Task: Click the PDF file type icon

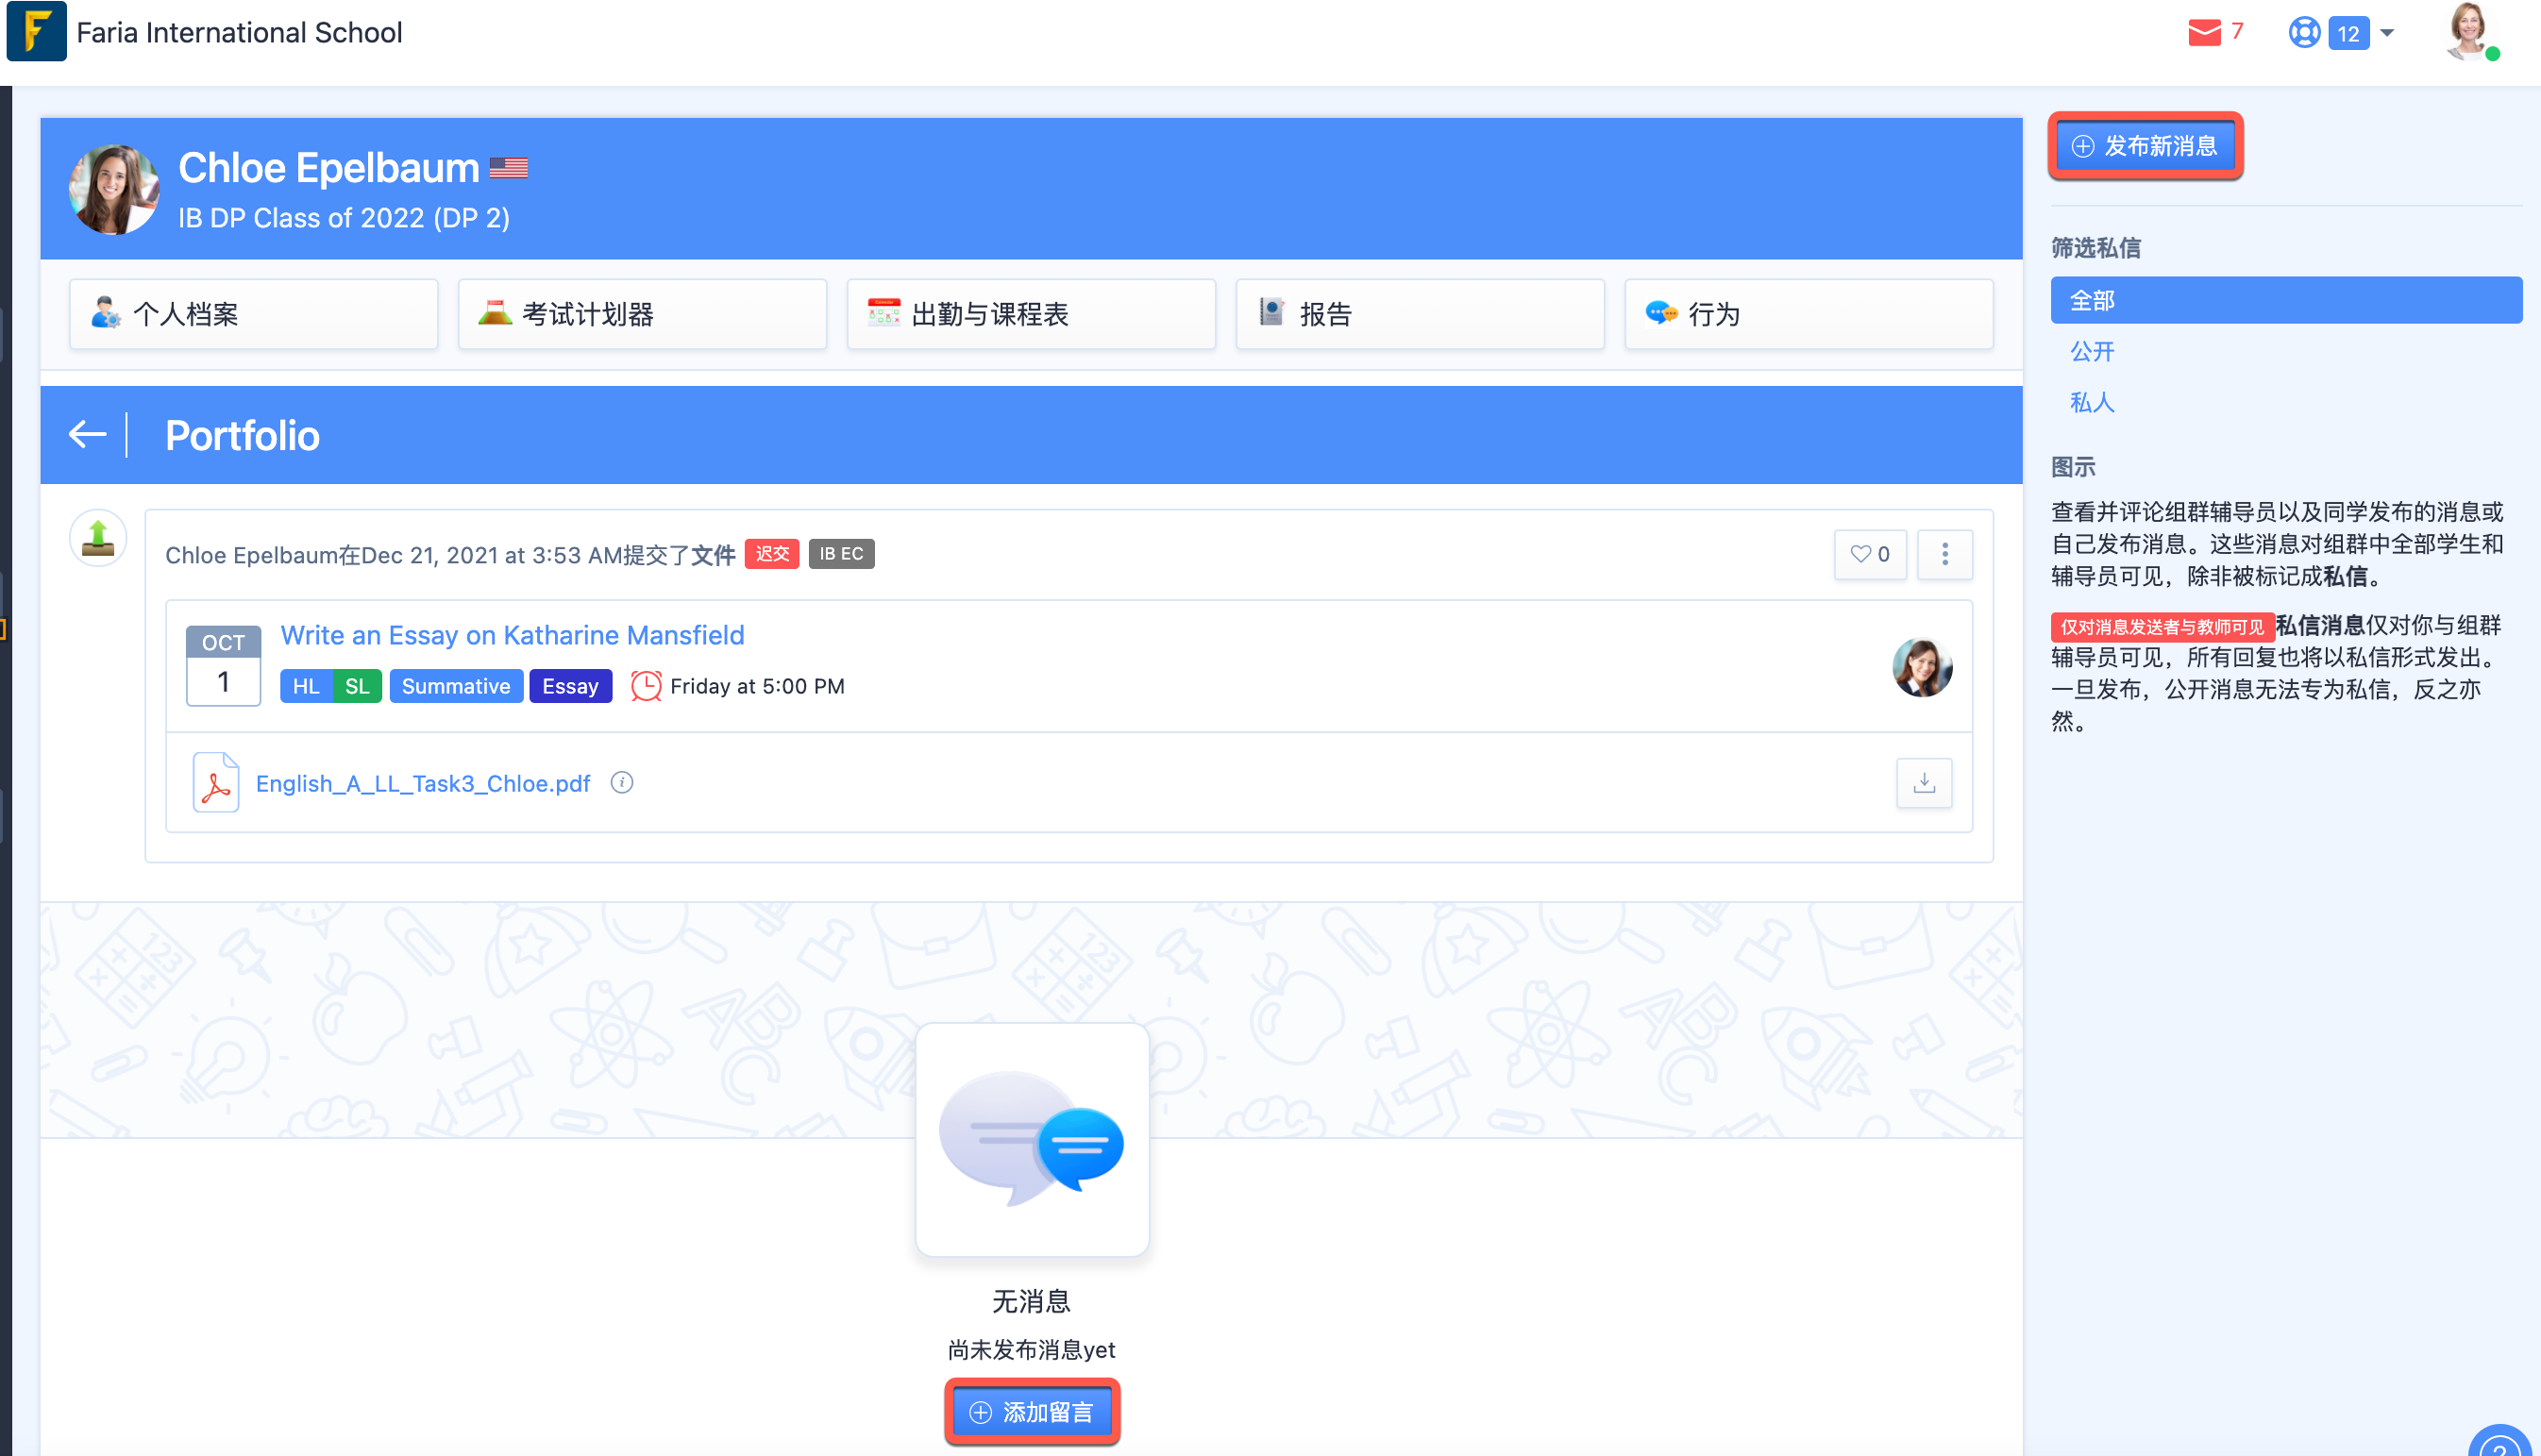Action: click(x=216, y=782)
